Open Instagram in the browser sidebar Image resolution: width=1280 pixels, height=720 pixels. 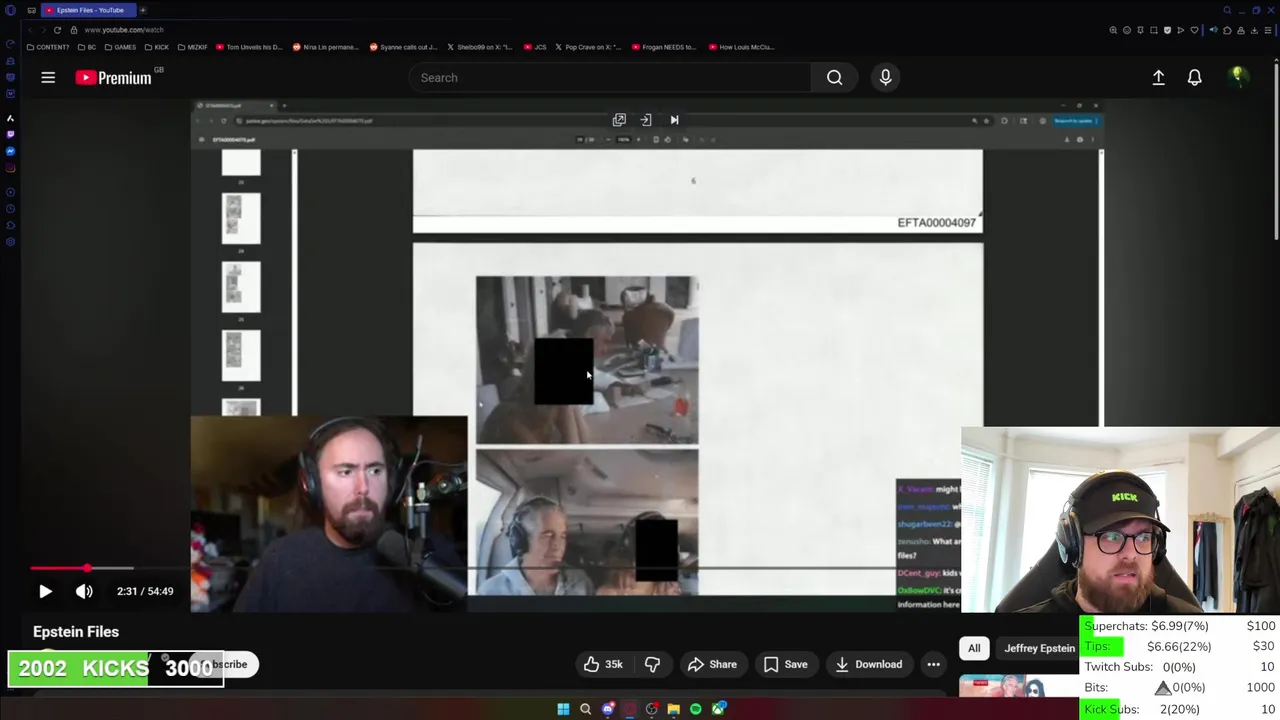(10, 168)
